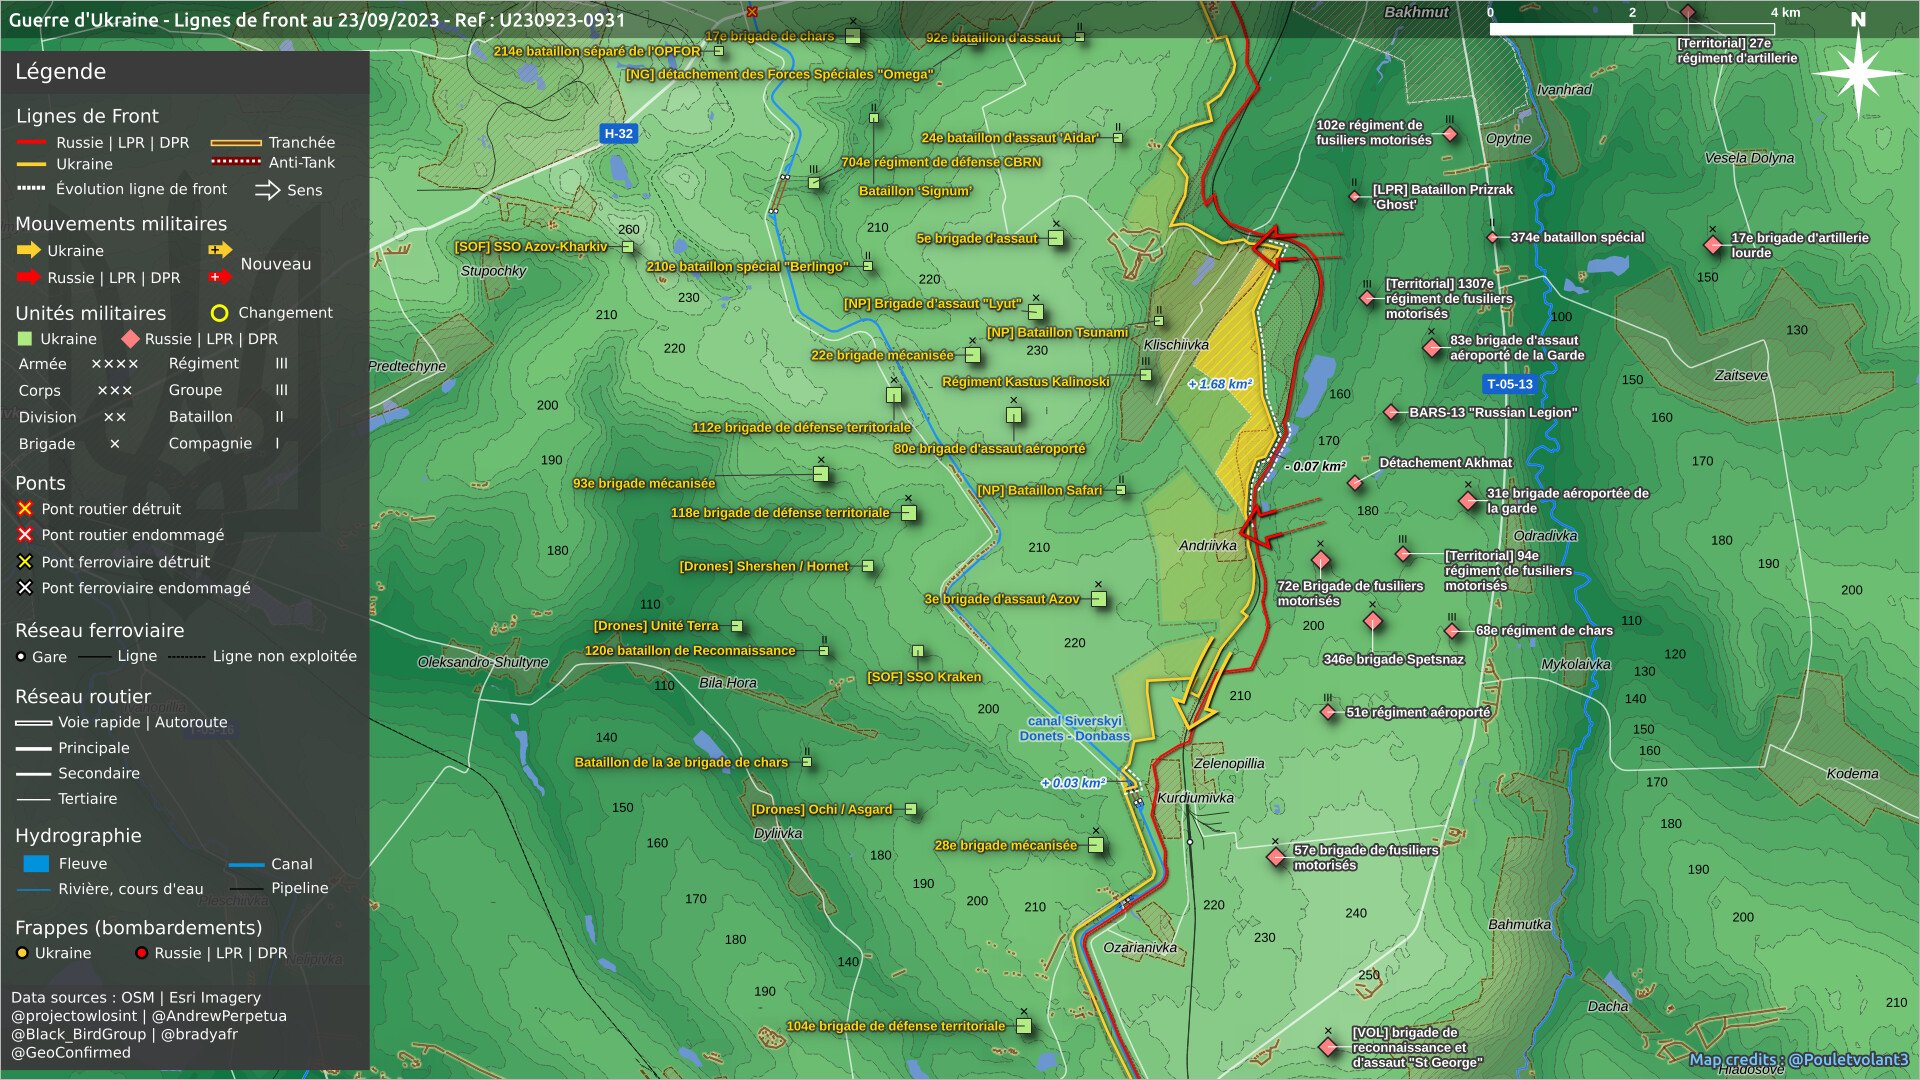Screen dimensions: 1920x1080
Task: Click the kilometer scale bar
Action: [x=1632, y=30]
